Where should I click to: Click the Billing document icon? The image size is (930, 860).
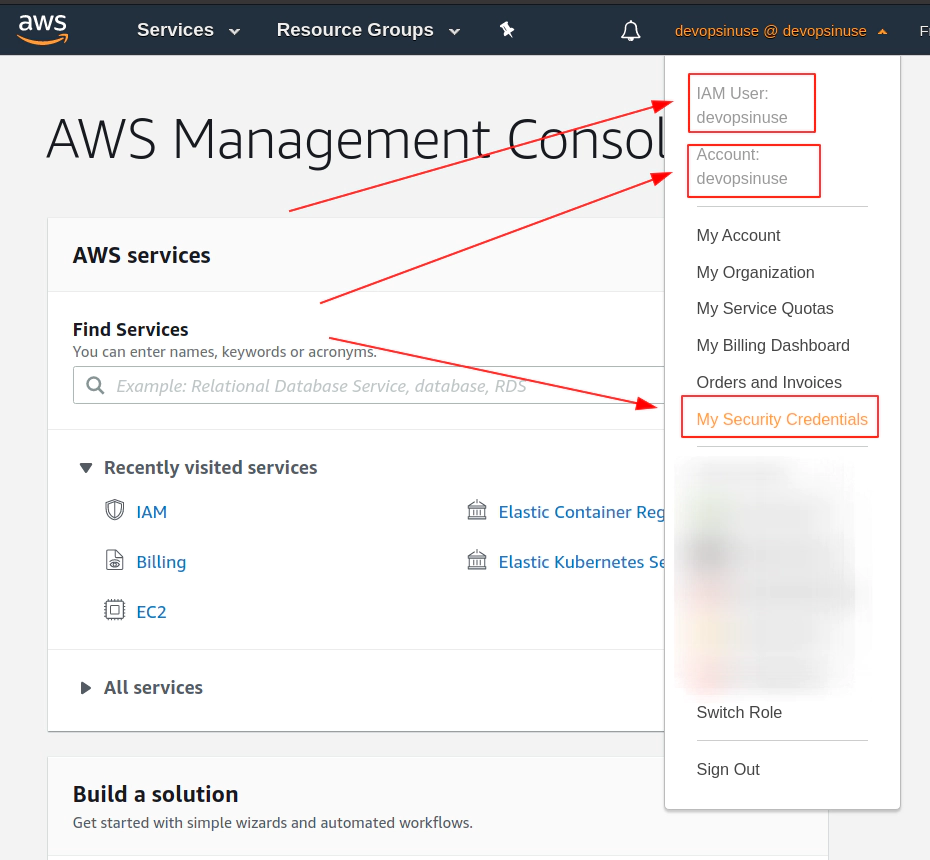[x=114, y=560]
